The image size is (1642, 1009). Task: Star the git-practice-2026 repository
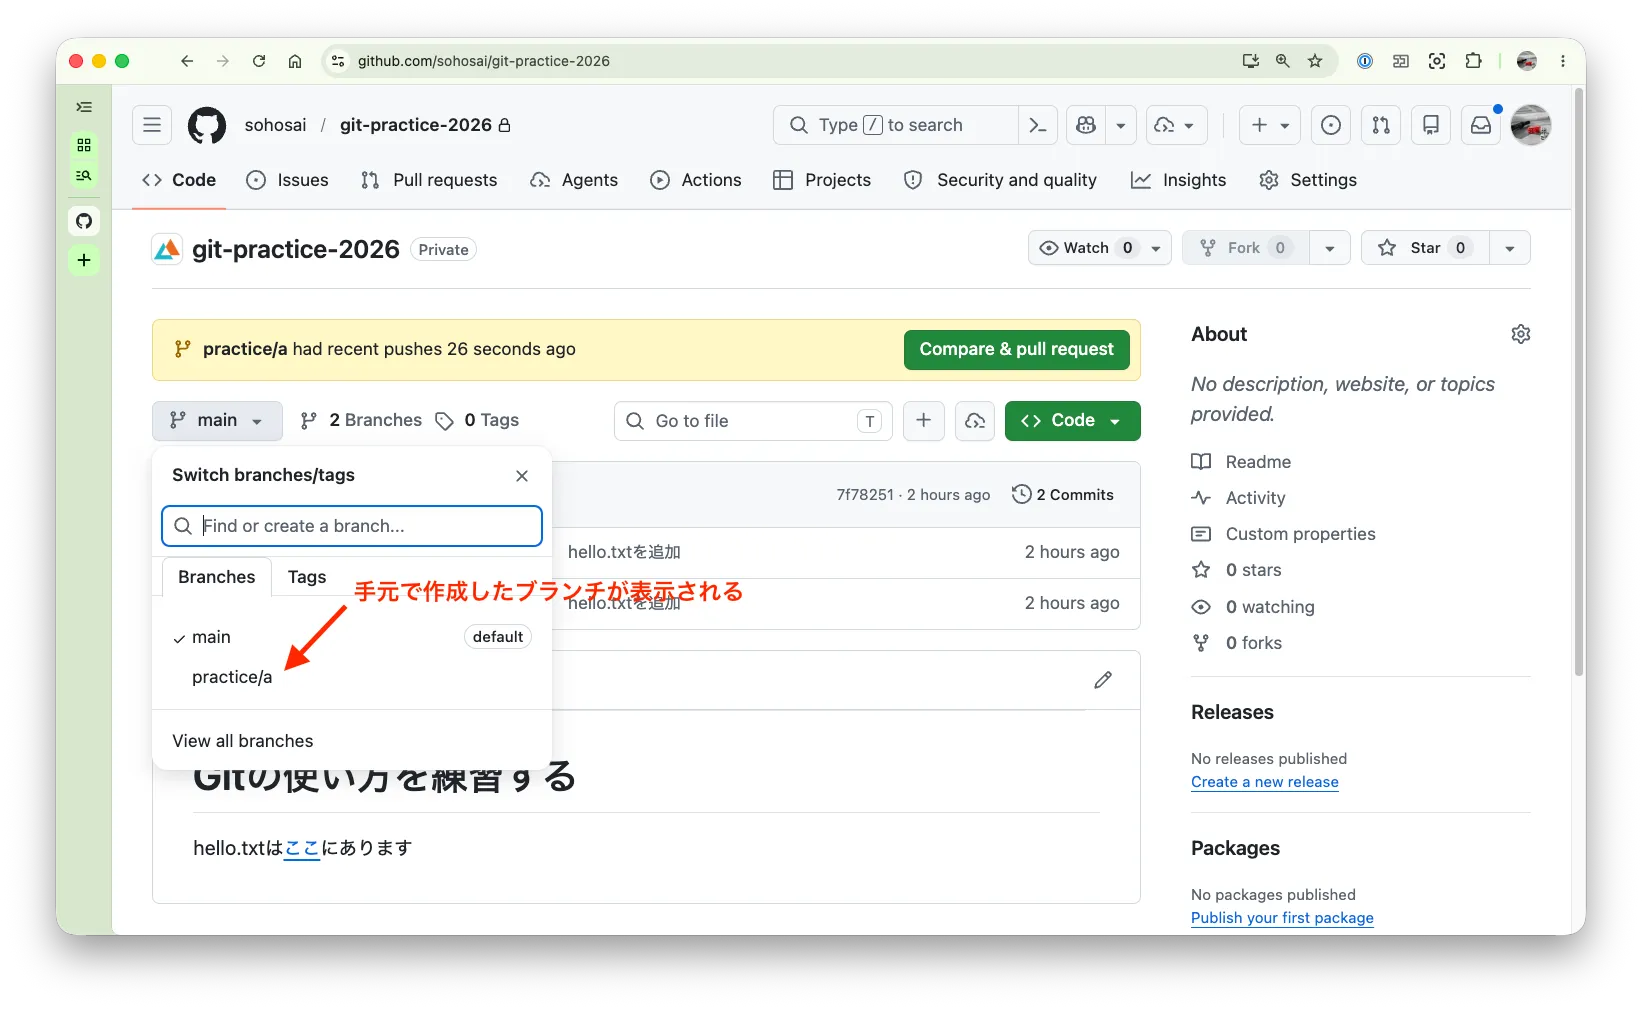1425,248
